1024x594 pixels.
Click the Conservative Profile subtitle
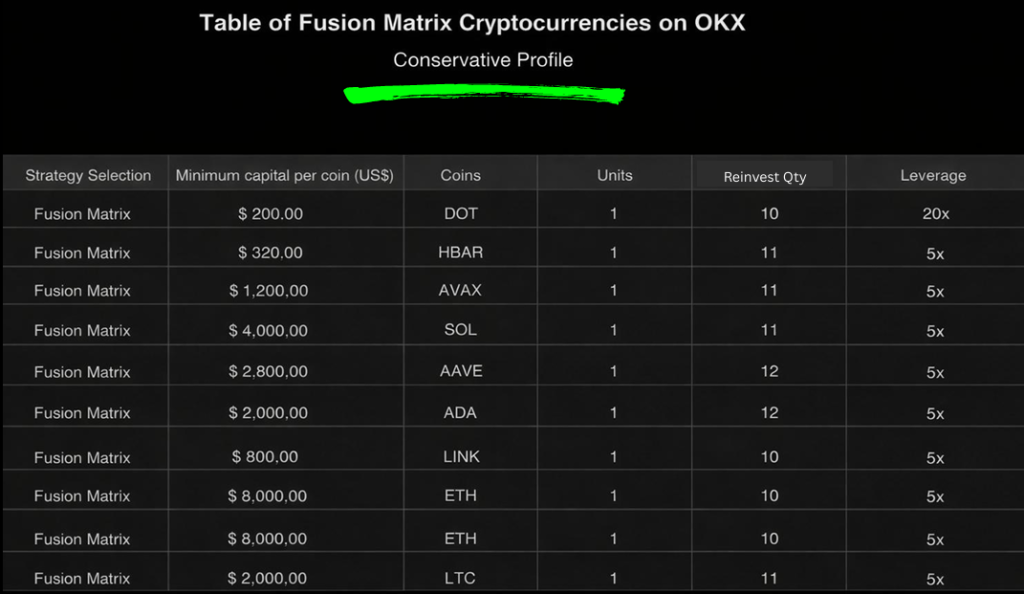click(483, 60)
